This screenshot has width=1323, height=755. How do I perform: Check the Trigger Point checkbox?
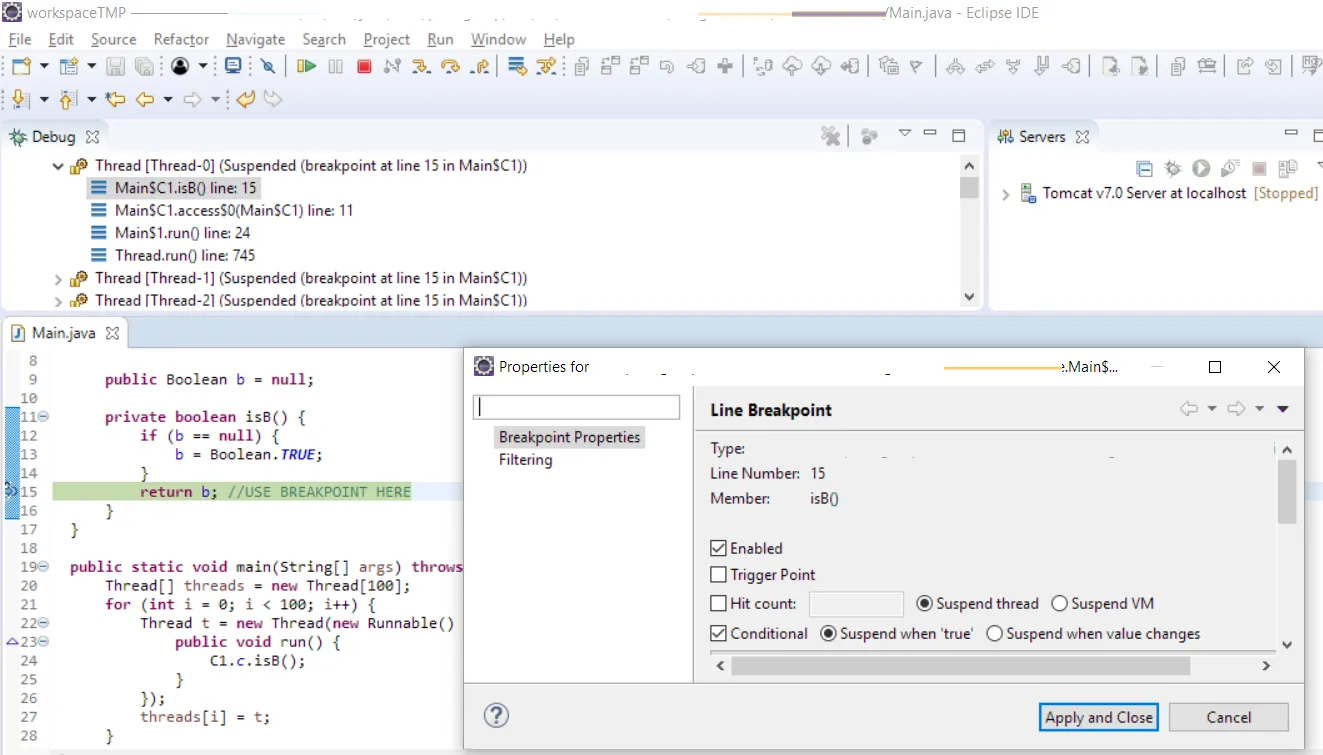click(718, 575)
